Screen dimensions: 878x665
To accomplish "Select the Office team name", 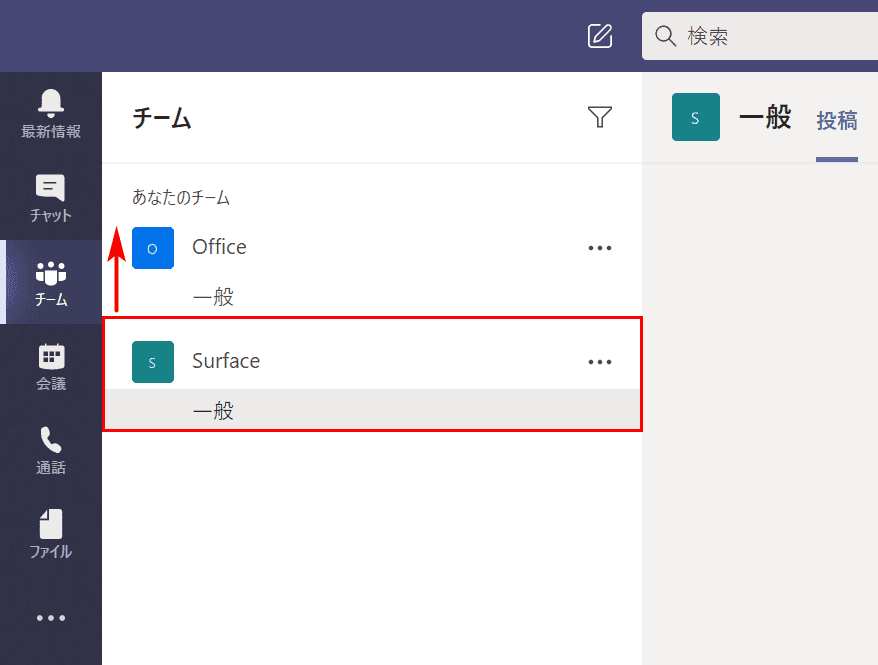I will click(220, 247).
